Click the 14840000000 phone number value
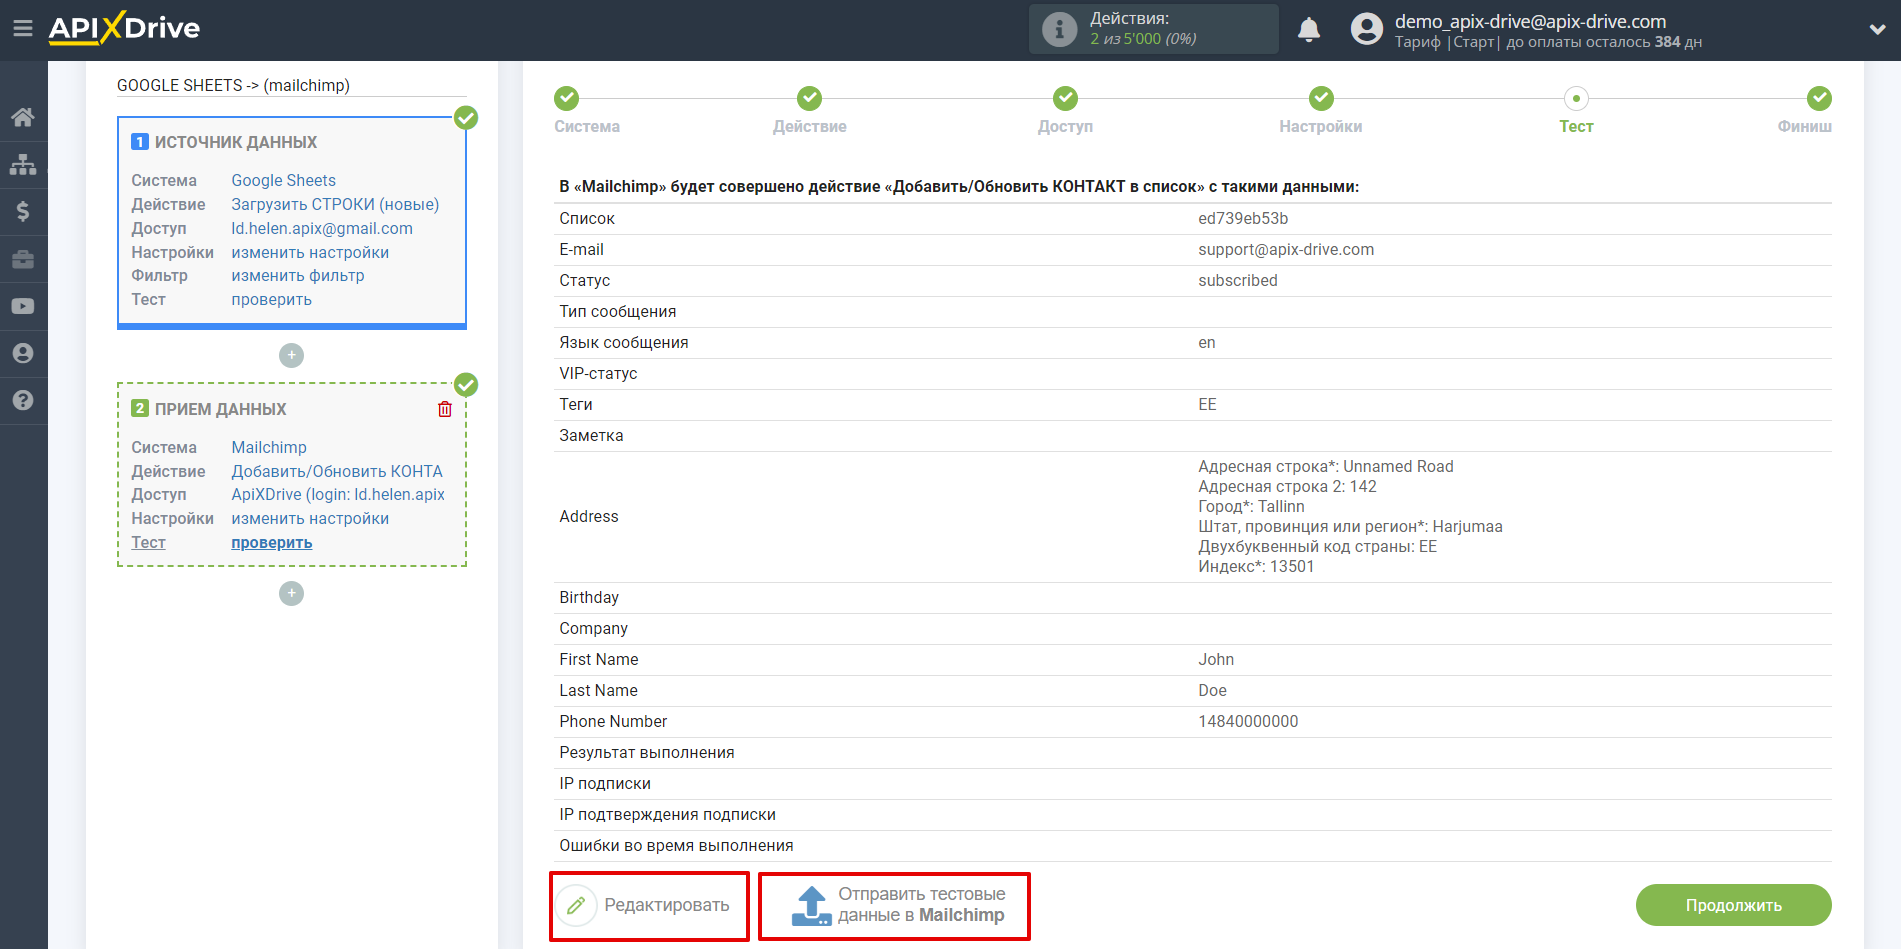The width and height of the screenshot is (1901, 949). (1248, 721)
